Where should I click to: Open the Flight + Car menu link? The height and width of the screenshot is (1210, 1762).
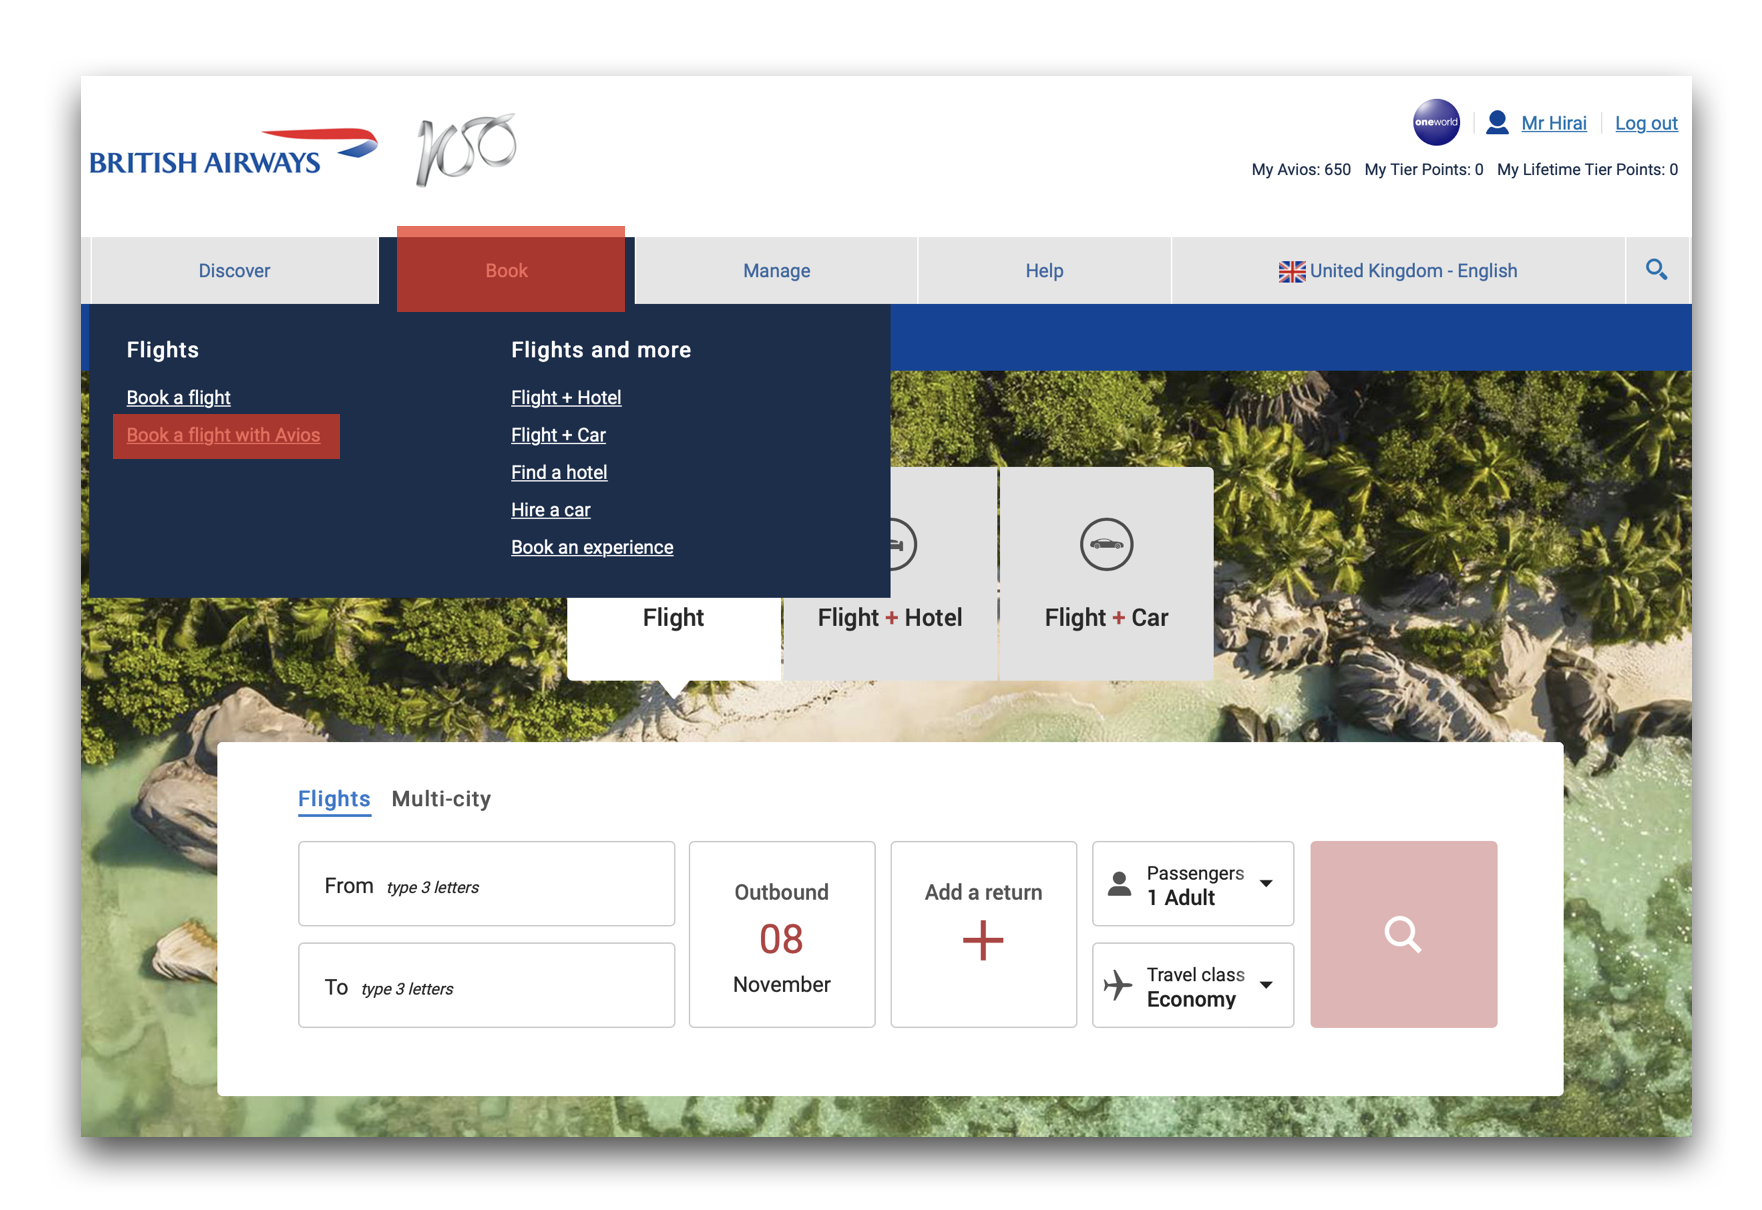tap(558, 435)
